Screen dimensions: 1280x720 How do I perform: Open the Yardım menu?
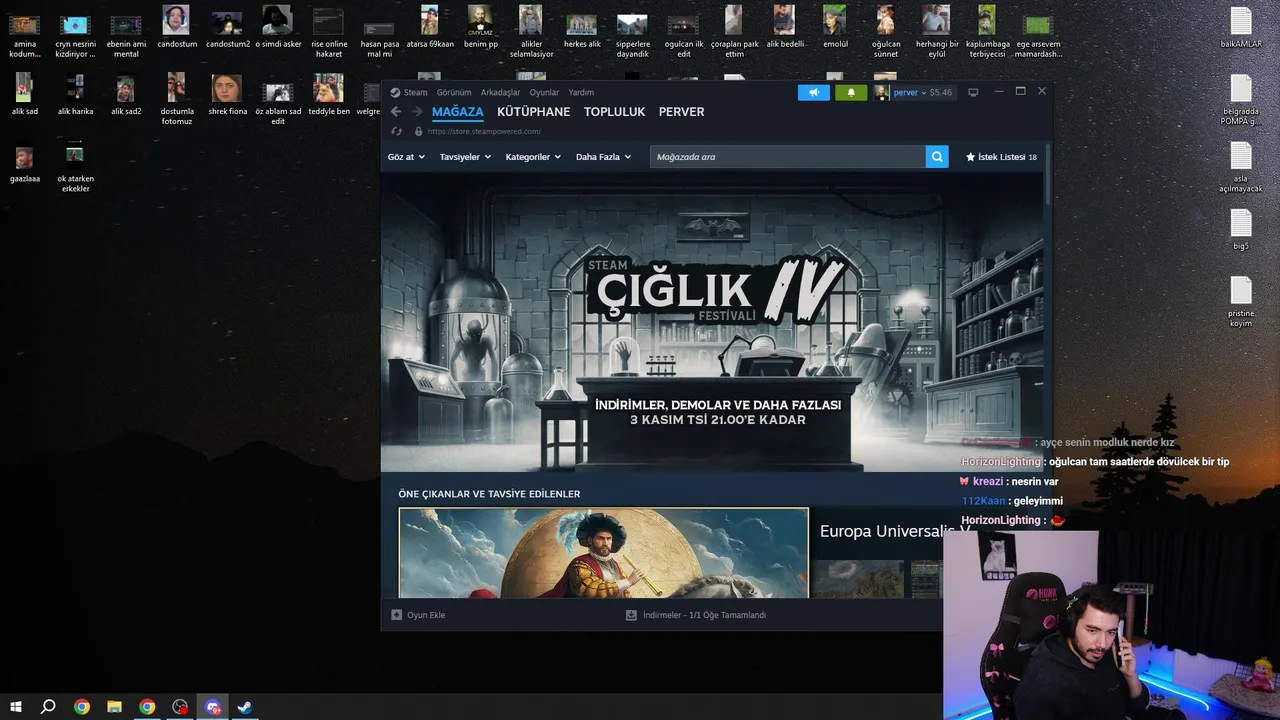pos(581,92)
